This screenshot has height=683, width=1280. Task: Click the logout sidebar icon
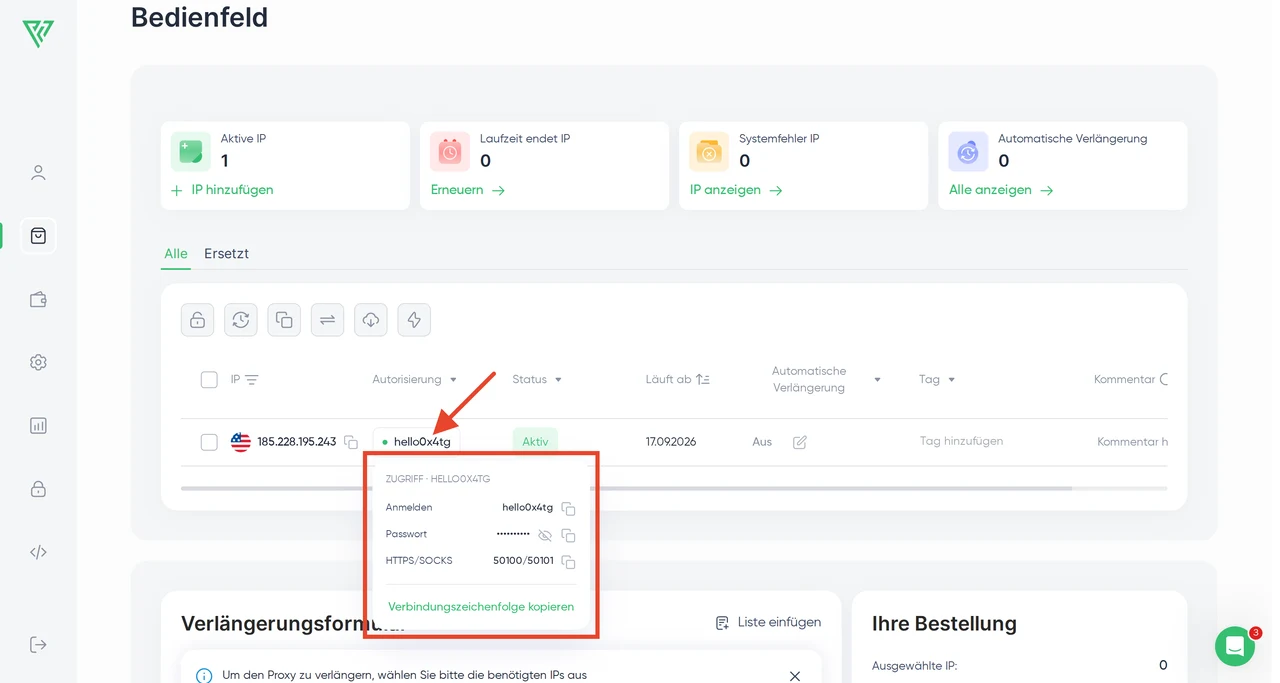click(x=38, y=644)
